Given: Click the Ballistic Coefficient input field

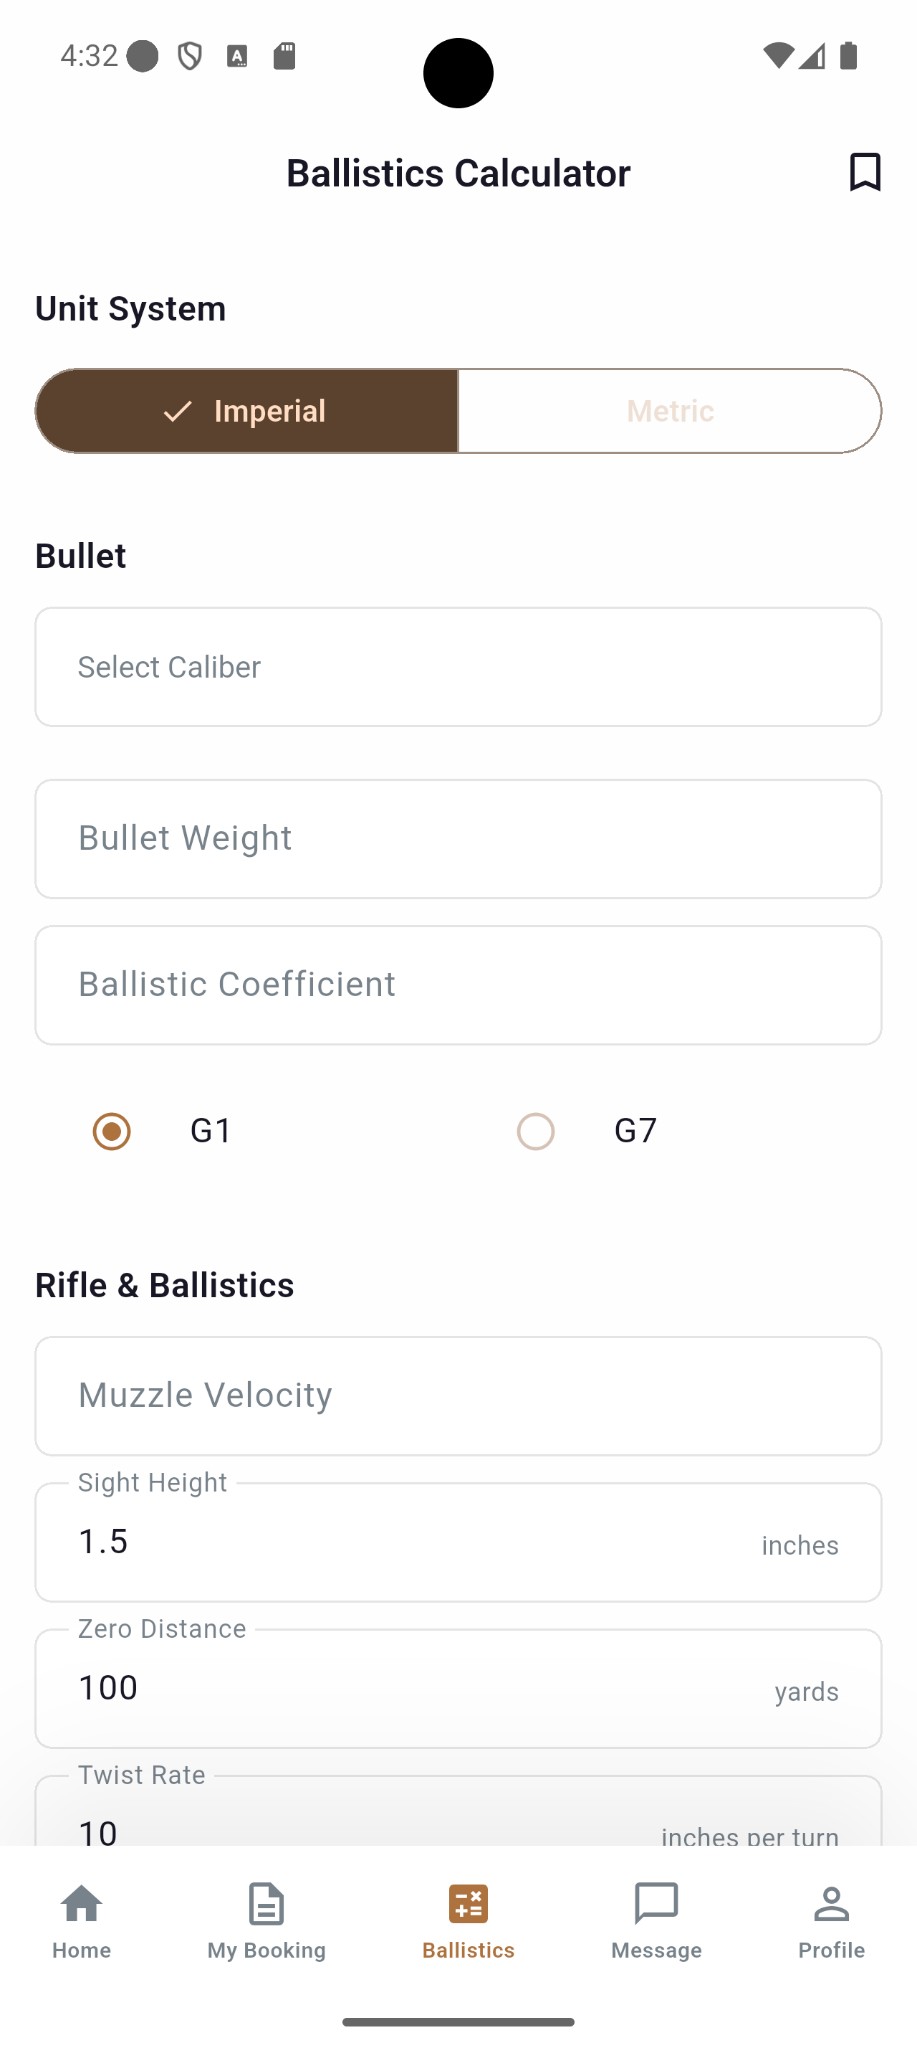Looking at the screenshot, I should 458,984.
